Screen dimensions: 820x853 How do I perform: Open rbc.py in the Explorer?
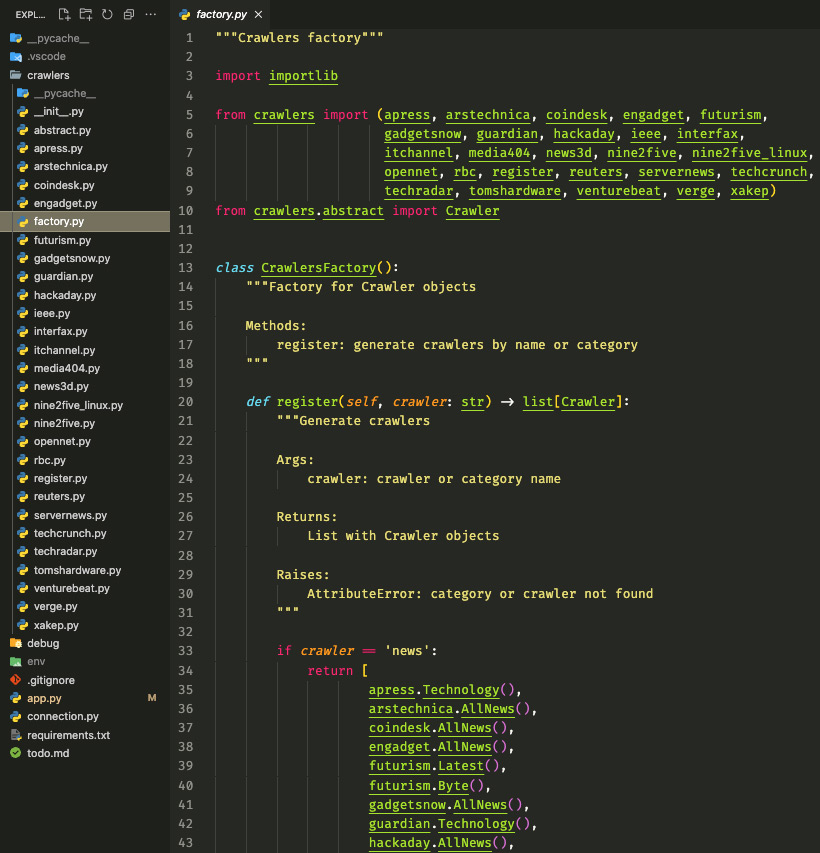pos(85,460)
